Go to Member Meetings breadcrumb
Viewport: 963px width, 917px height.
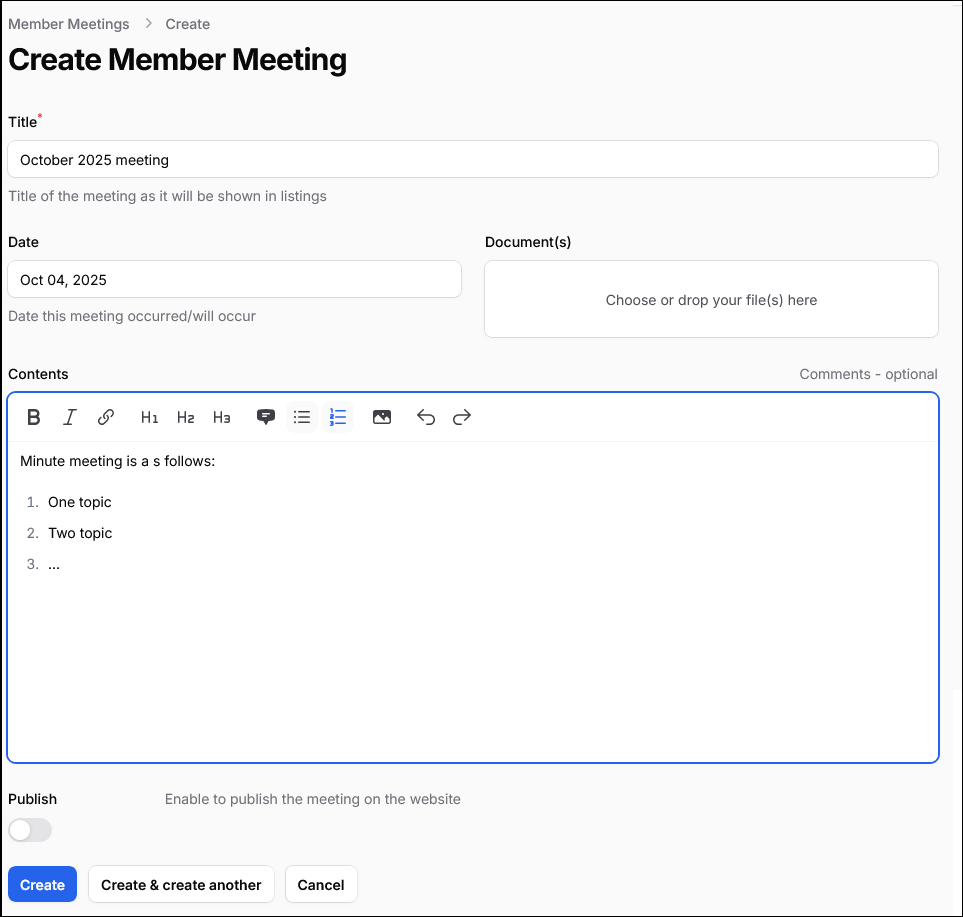point(69,24)
